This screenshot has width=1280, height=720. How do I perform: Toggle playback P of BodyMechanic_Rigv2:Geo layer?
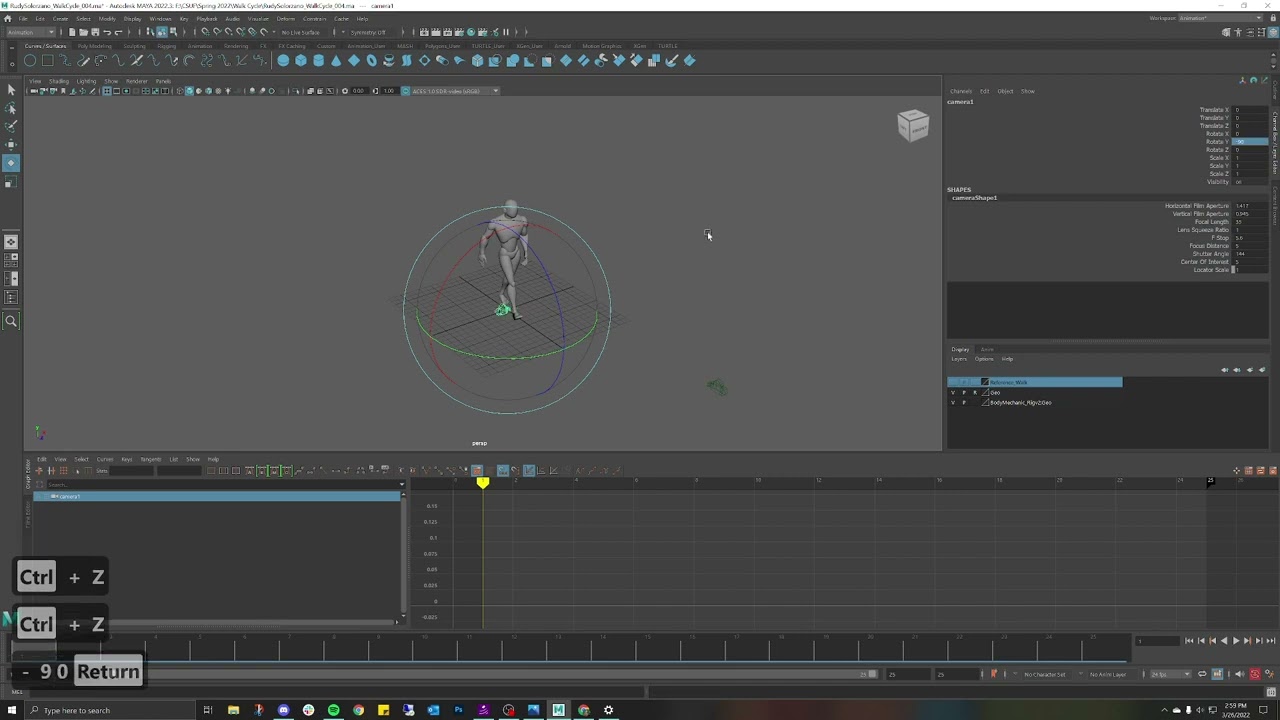pos(964,403)
